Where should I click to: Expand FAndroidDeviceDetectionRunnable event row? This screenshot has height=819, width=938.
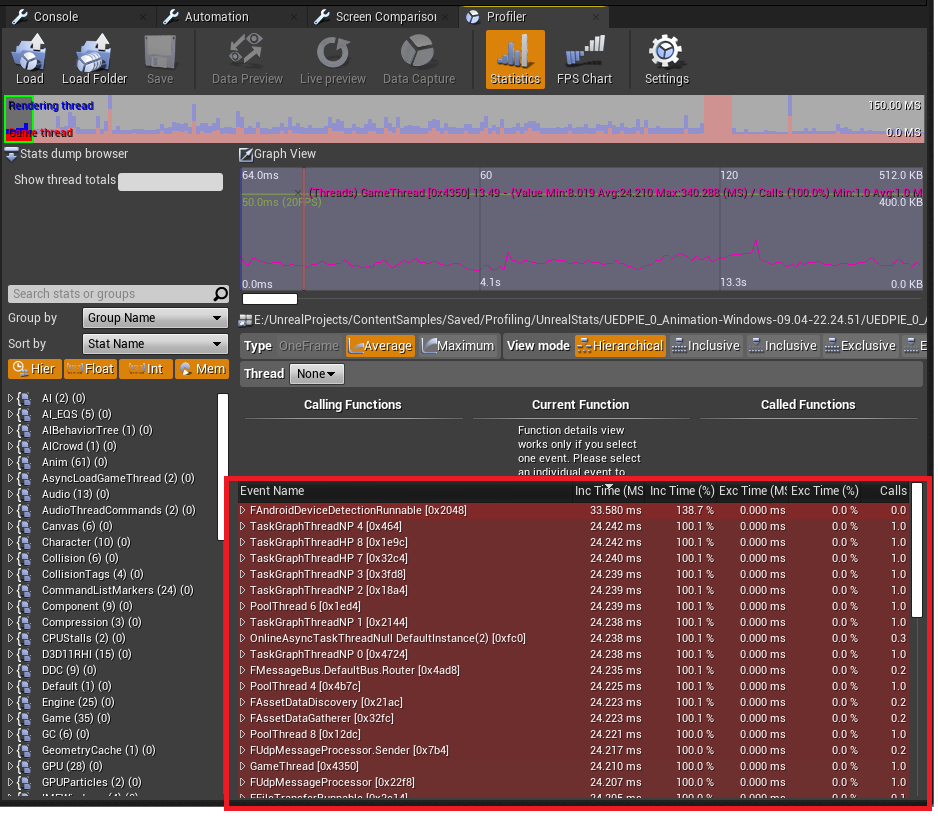(243, 510)
